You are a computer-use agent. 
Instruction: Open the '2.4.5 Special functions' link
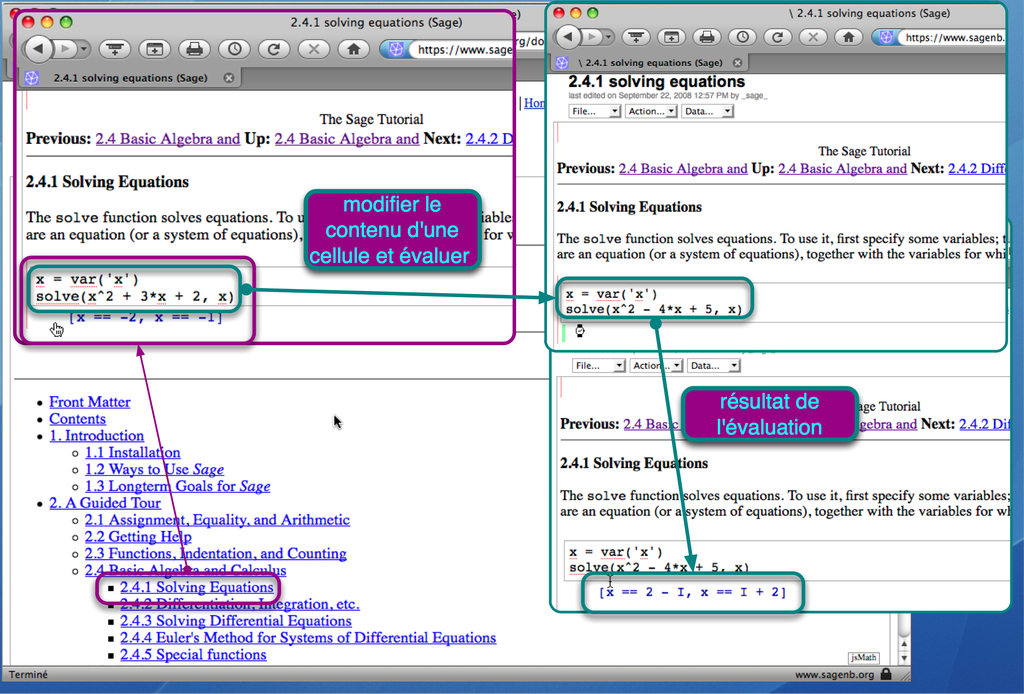(x=193, y=655)
